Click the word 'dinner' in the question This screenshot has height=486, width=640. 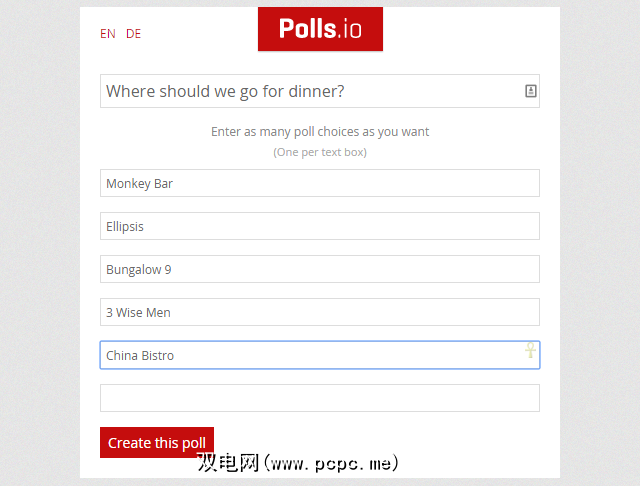tap(316, 92)
